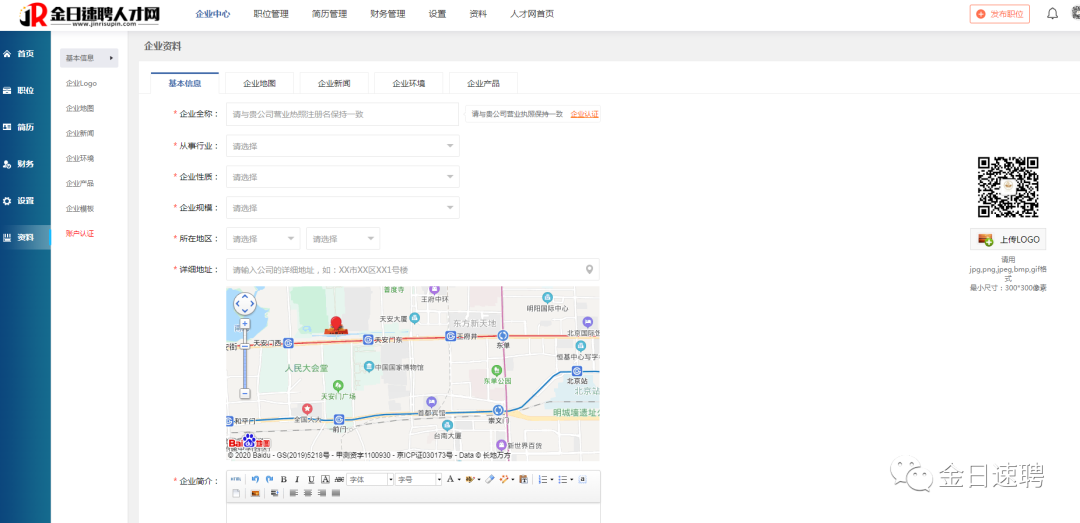
Task: Open 简历 in the left blue sidebar
Action: point(25,127)
